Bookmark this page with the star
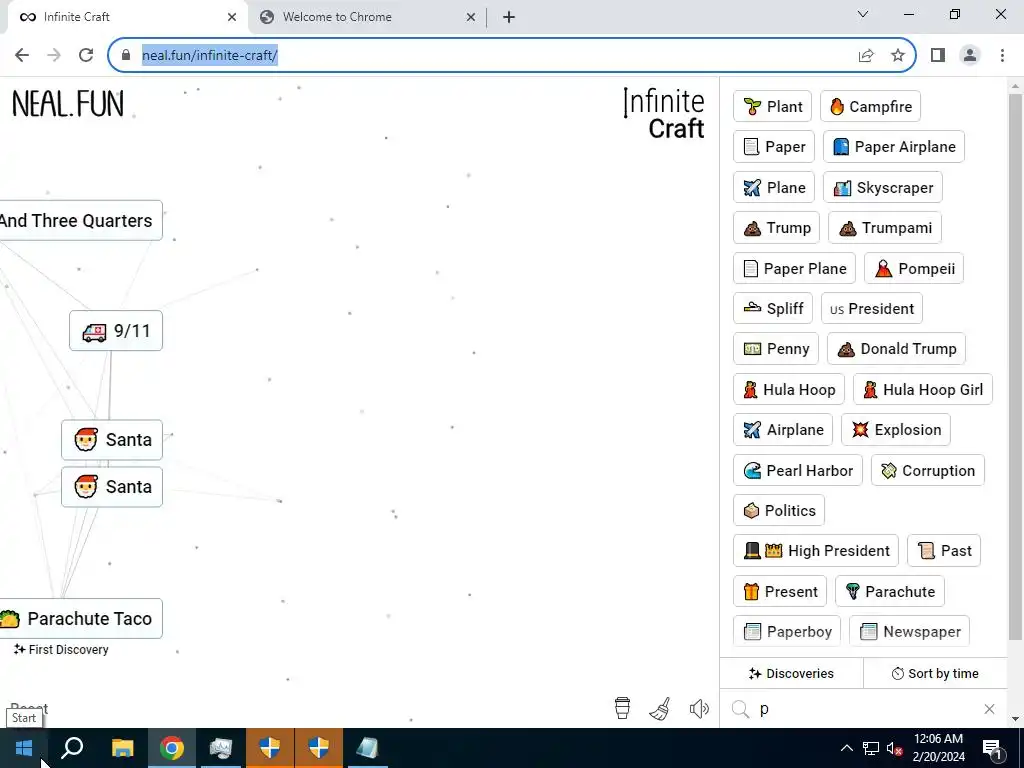This screenshot has width=1024, height=768. pyautogui.click(x=898, y=56)
